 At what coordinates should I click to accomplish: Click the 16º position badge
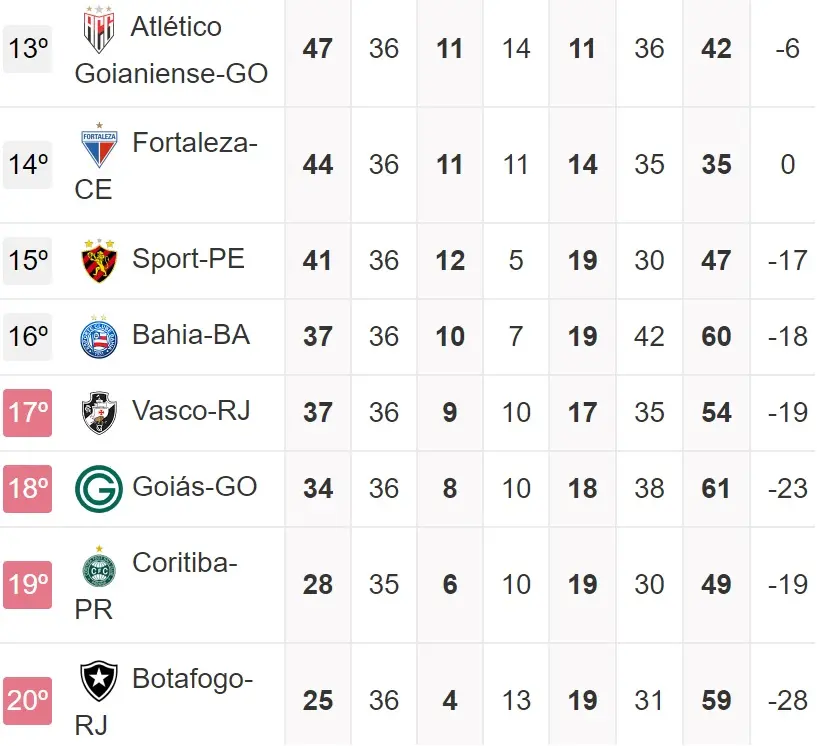coord(28,337)
